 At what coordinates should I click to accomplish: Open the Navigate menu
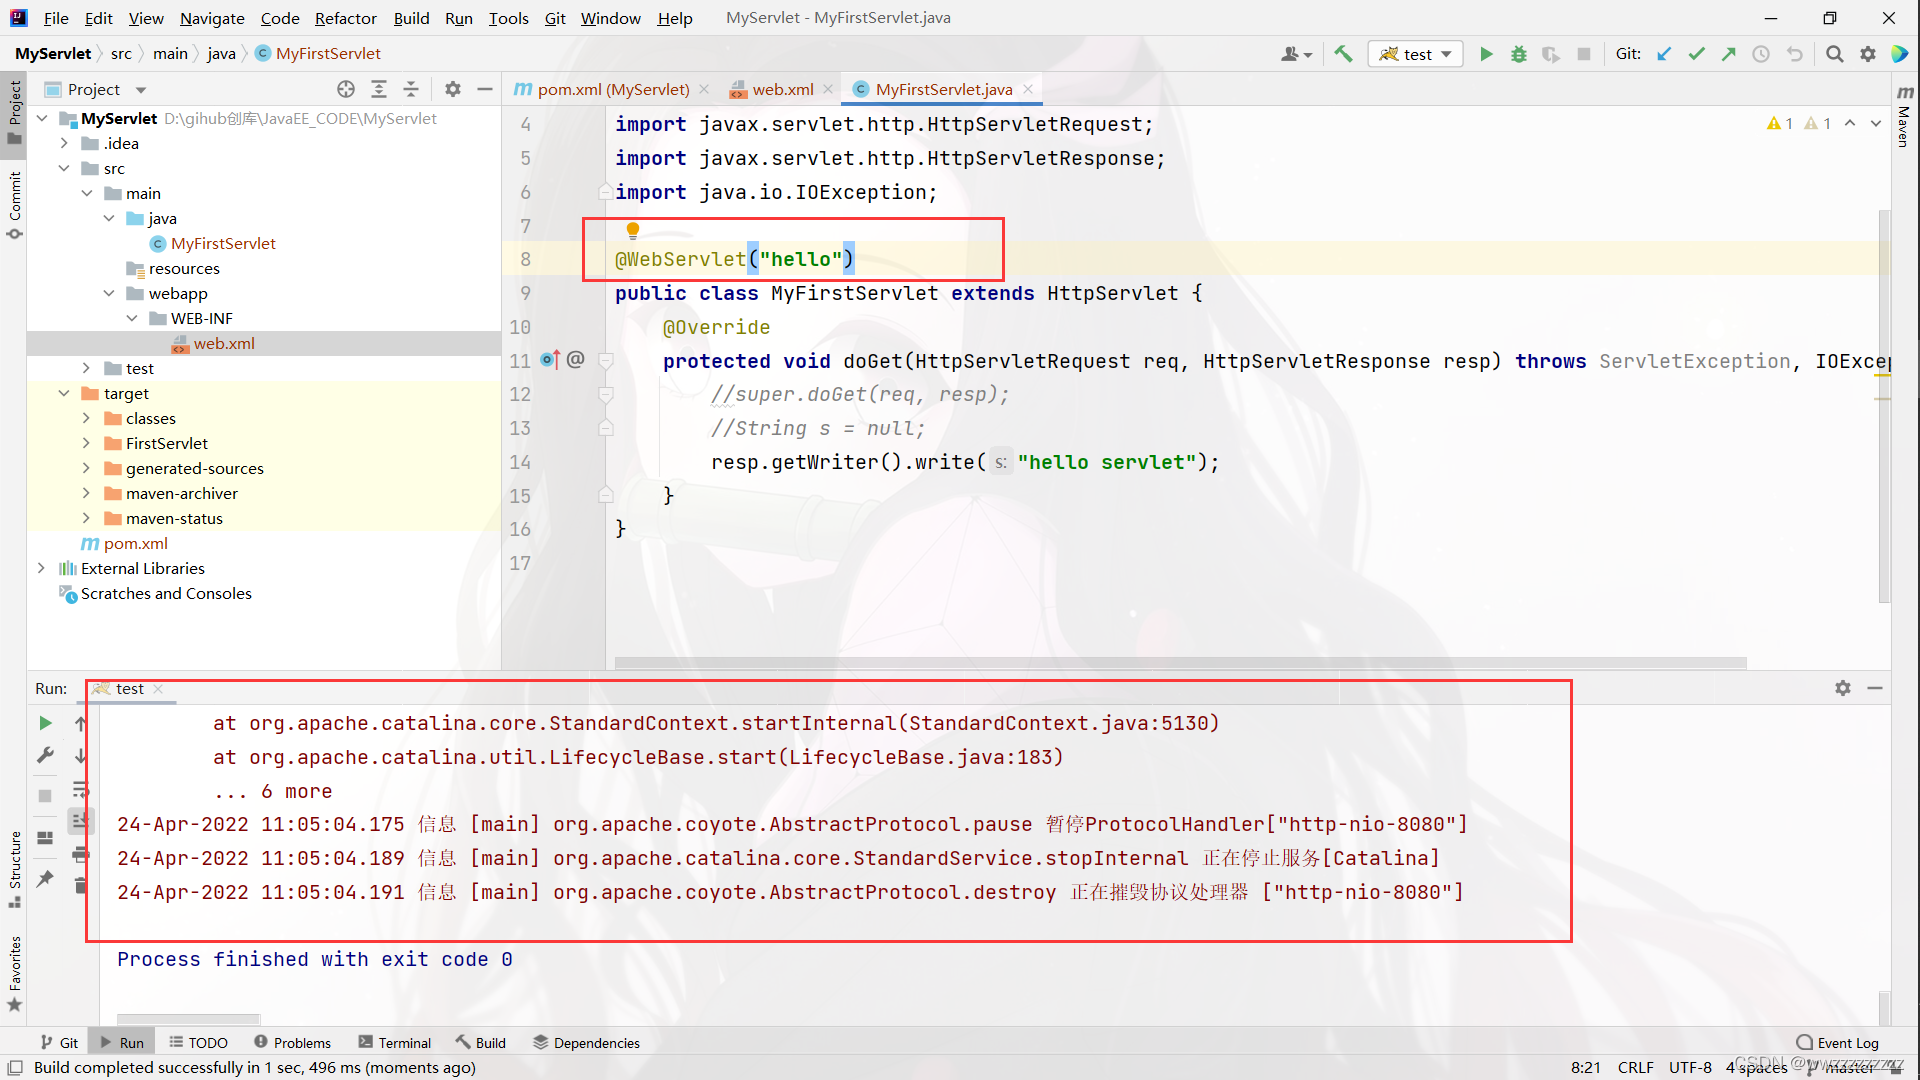212,18
